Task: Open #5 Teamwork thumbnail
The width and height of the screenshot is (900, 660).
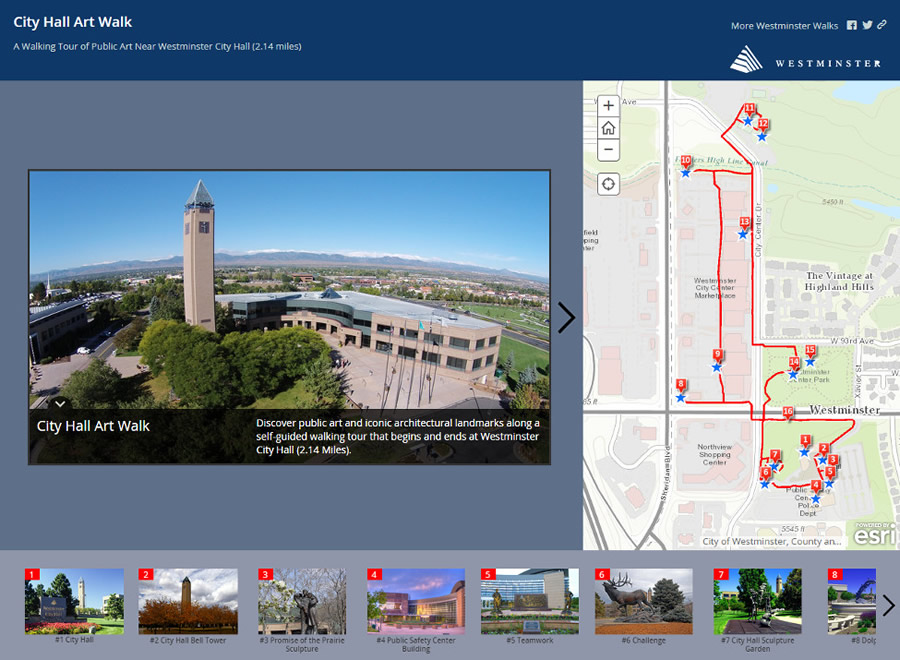Action: [530, 601]
